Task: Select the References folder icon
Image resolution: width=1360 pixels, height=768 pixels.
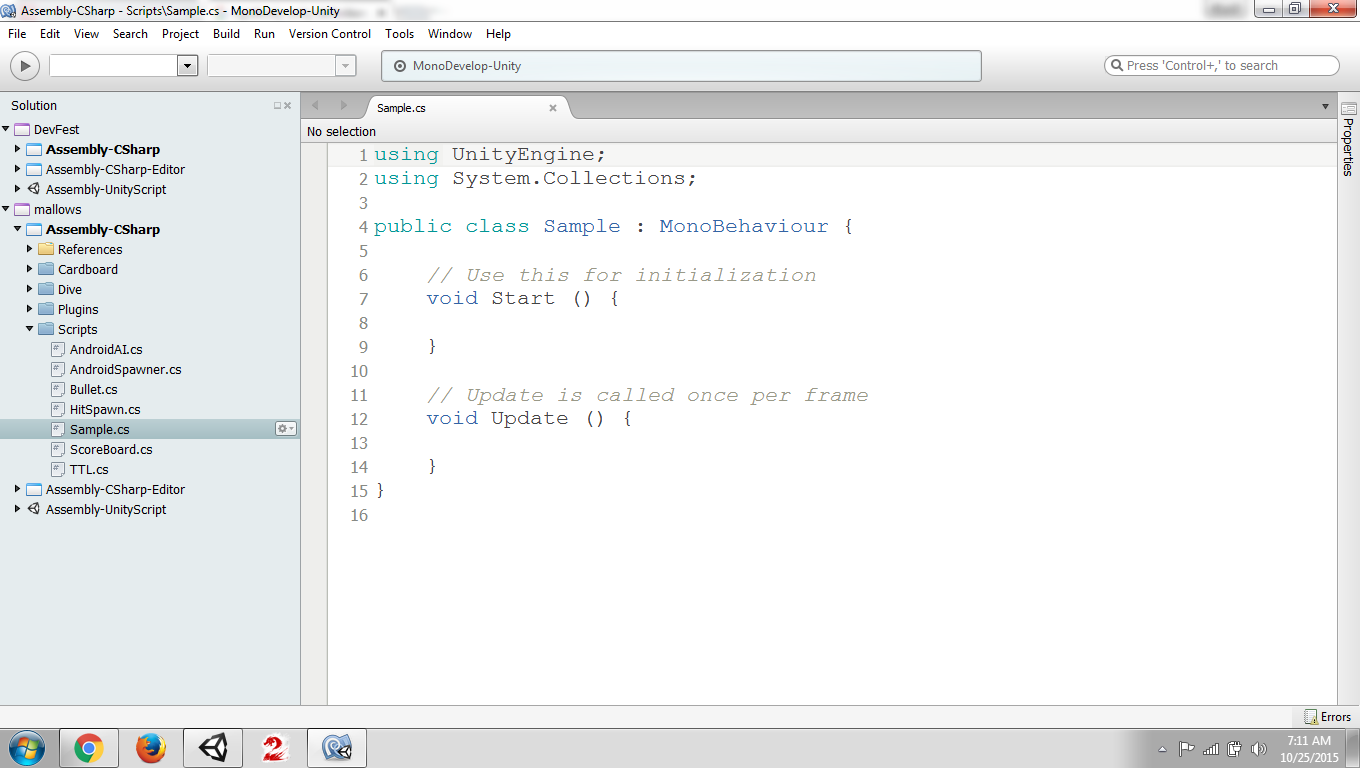Action: pyautogui.click(x=46, y=249)
